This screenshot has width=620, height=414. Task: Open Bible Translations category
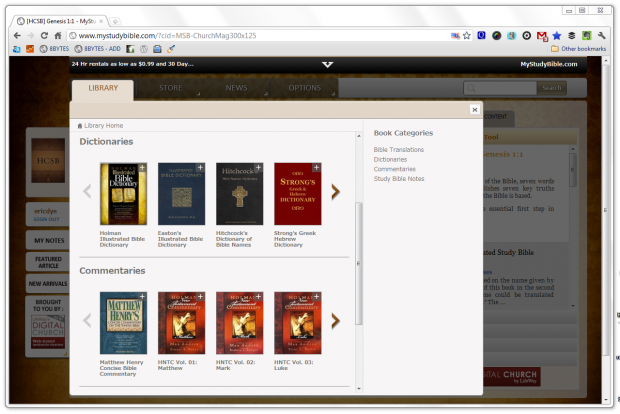399,150
